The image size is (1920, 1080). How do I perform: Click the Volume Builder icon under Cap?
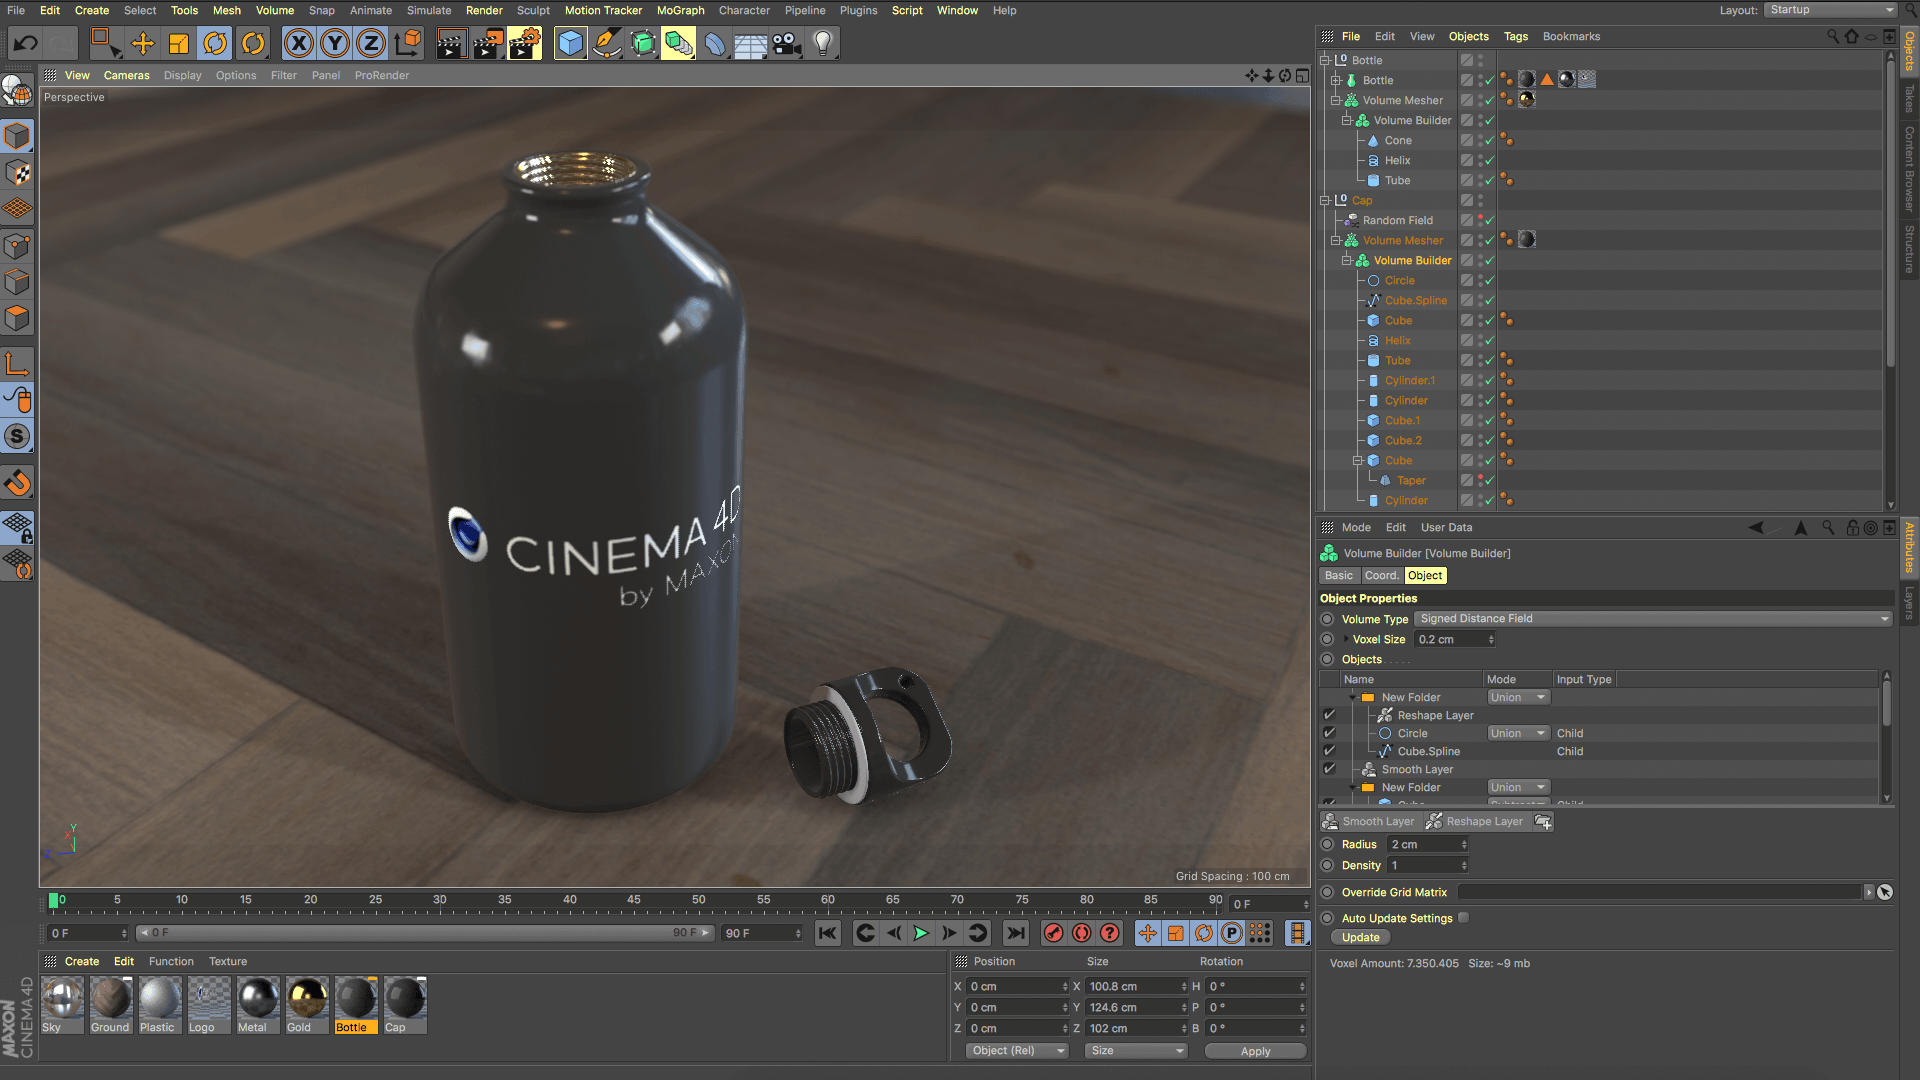pyautogui.click(x=1362, y=260)
